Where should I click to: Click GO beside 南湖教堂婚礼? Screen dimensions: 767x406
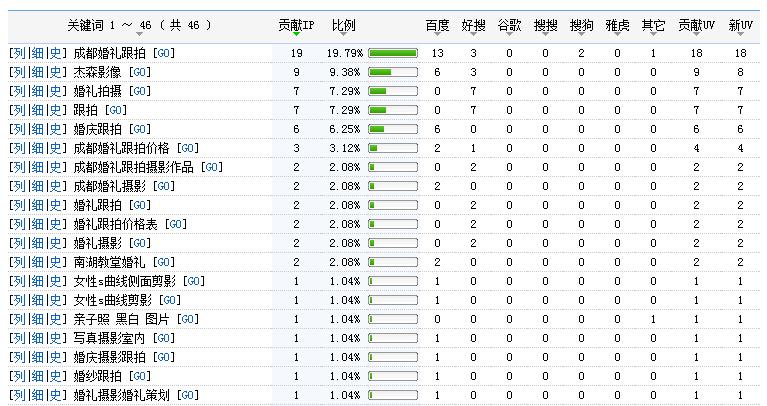tap(162, 262)
